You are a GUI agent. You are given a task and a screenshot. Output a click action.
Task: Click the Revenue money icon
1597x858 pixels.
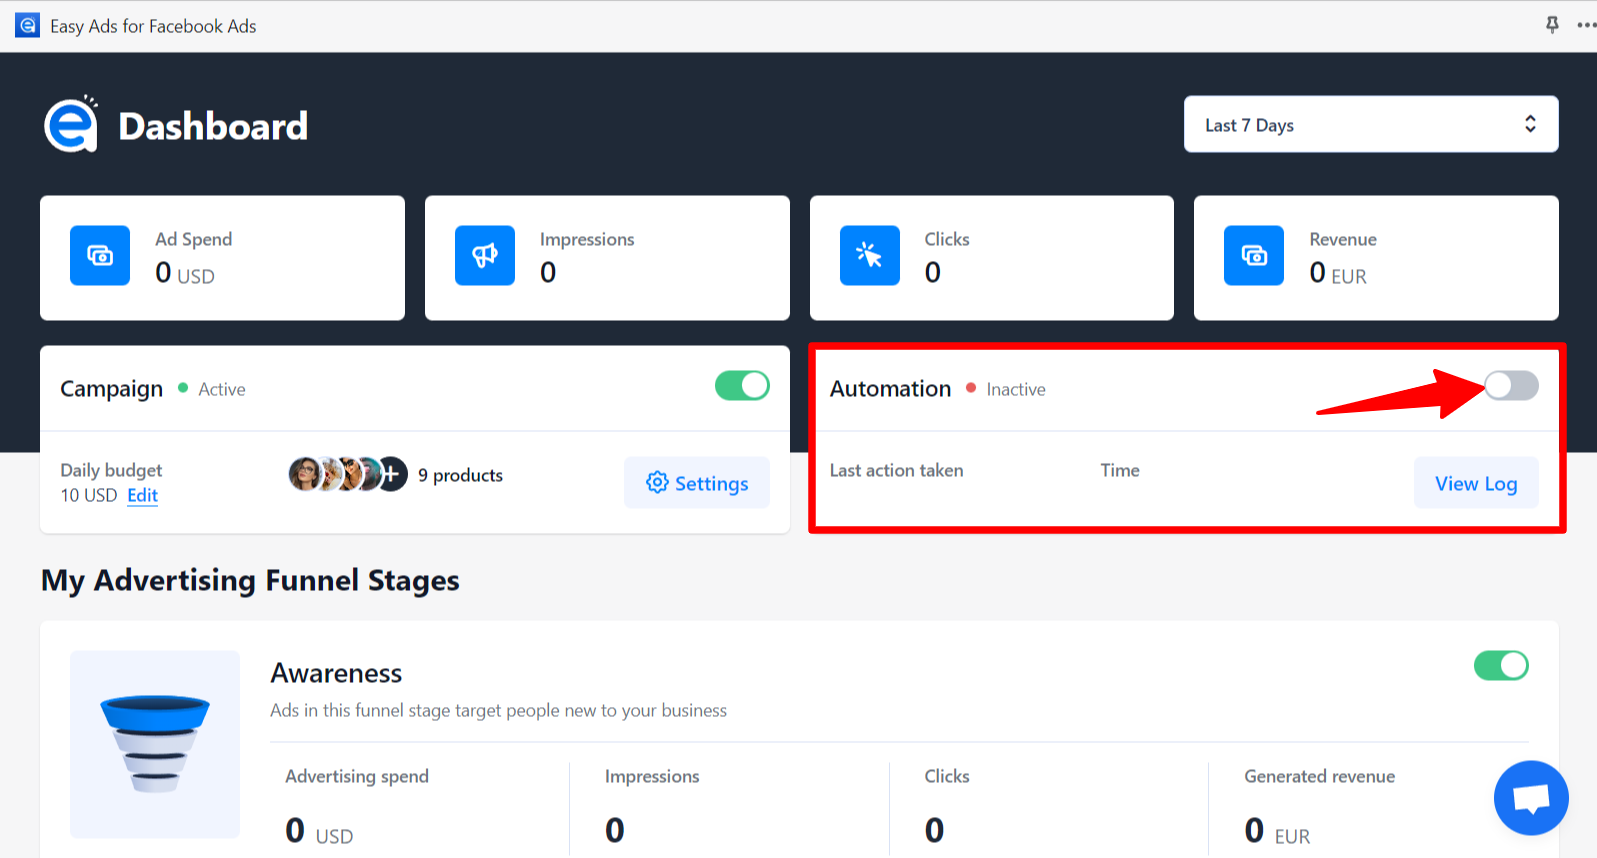coord(1254,256)
